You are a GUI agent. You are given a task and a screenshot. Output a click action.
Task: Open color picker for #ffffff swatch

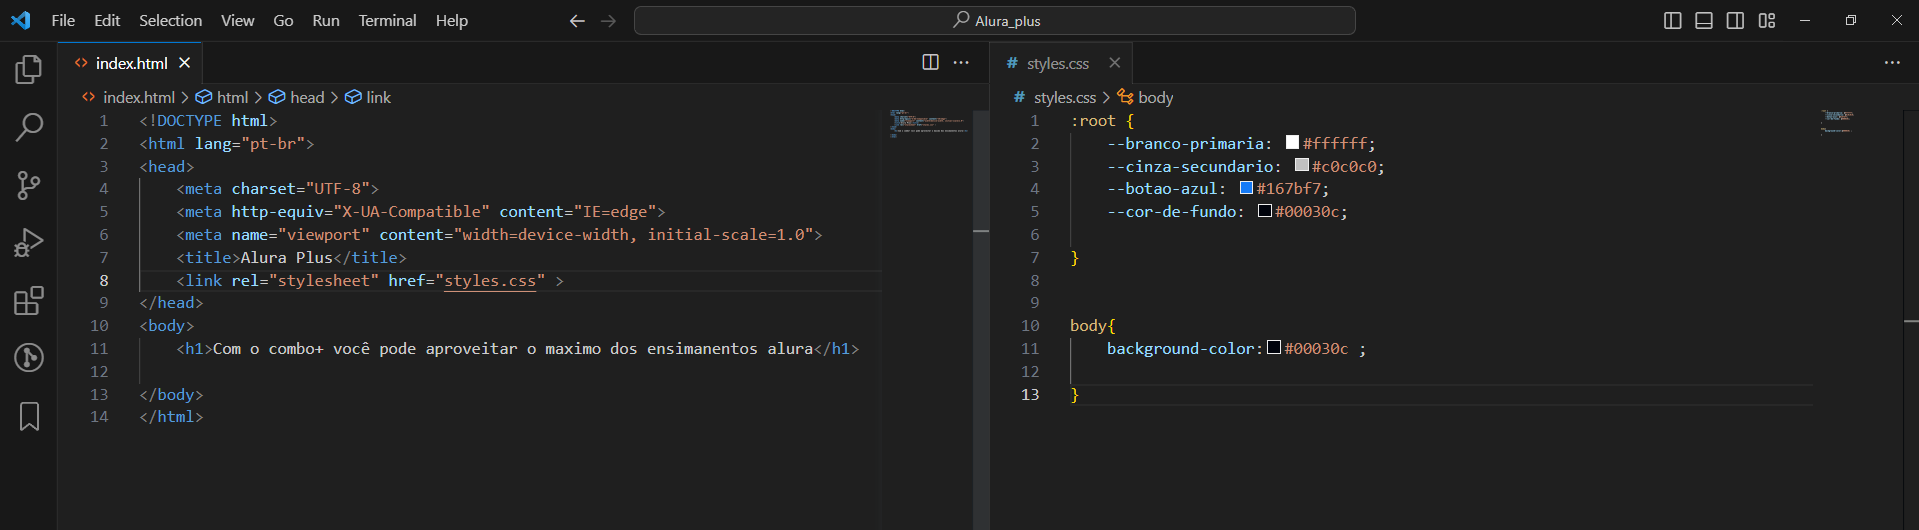[1292, 143]
